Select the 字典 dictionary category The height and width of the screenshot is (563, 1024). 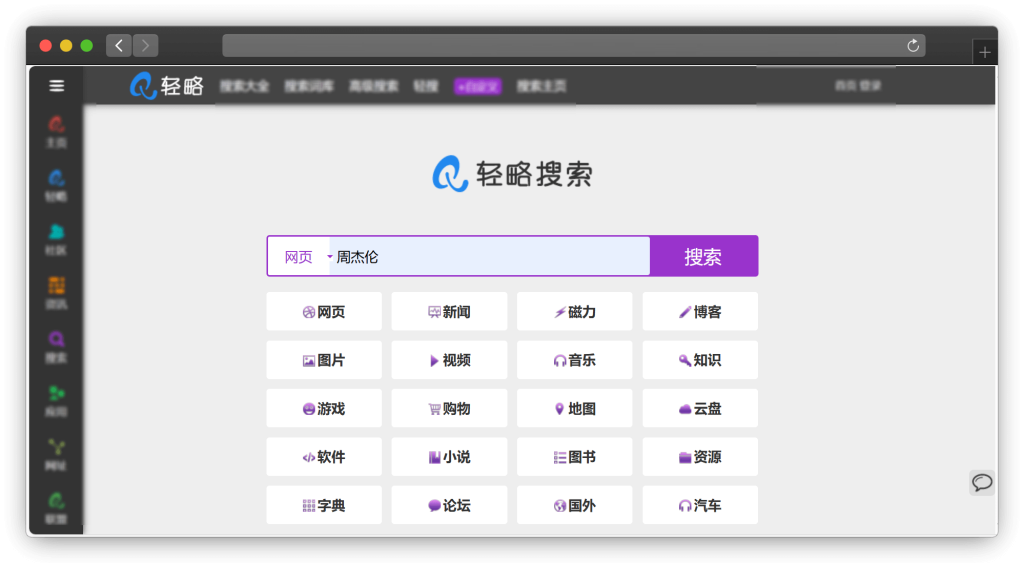(x=324, y=505)
